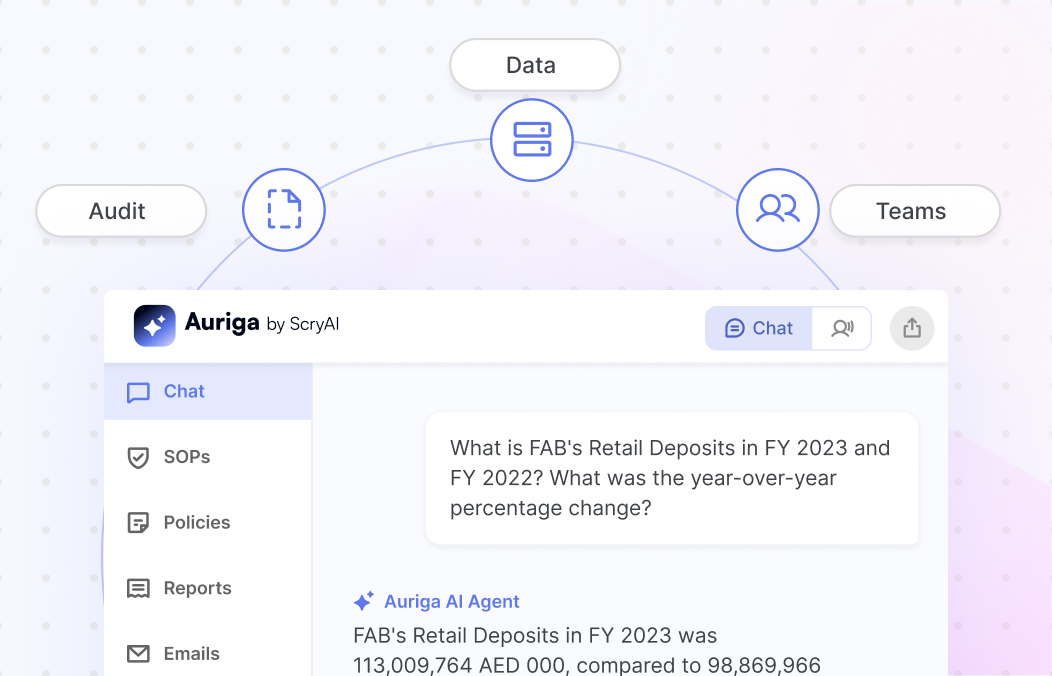Select the Data pill label
This screenshot has width=1052, height=676.
pyautogui.click(x=535, y=65)
